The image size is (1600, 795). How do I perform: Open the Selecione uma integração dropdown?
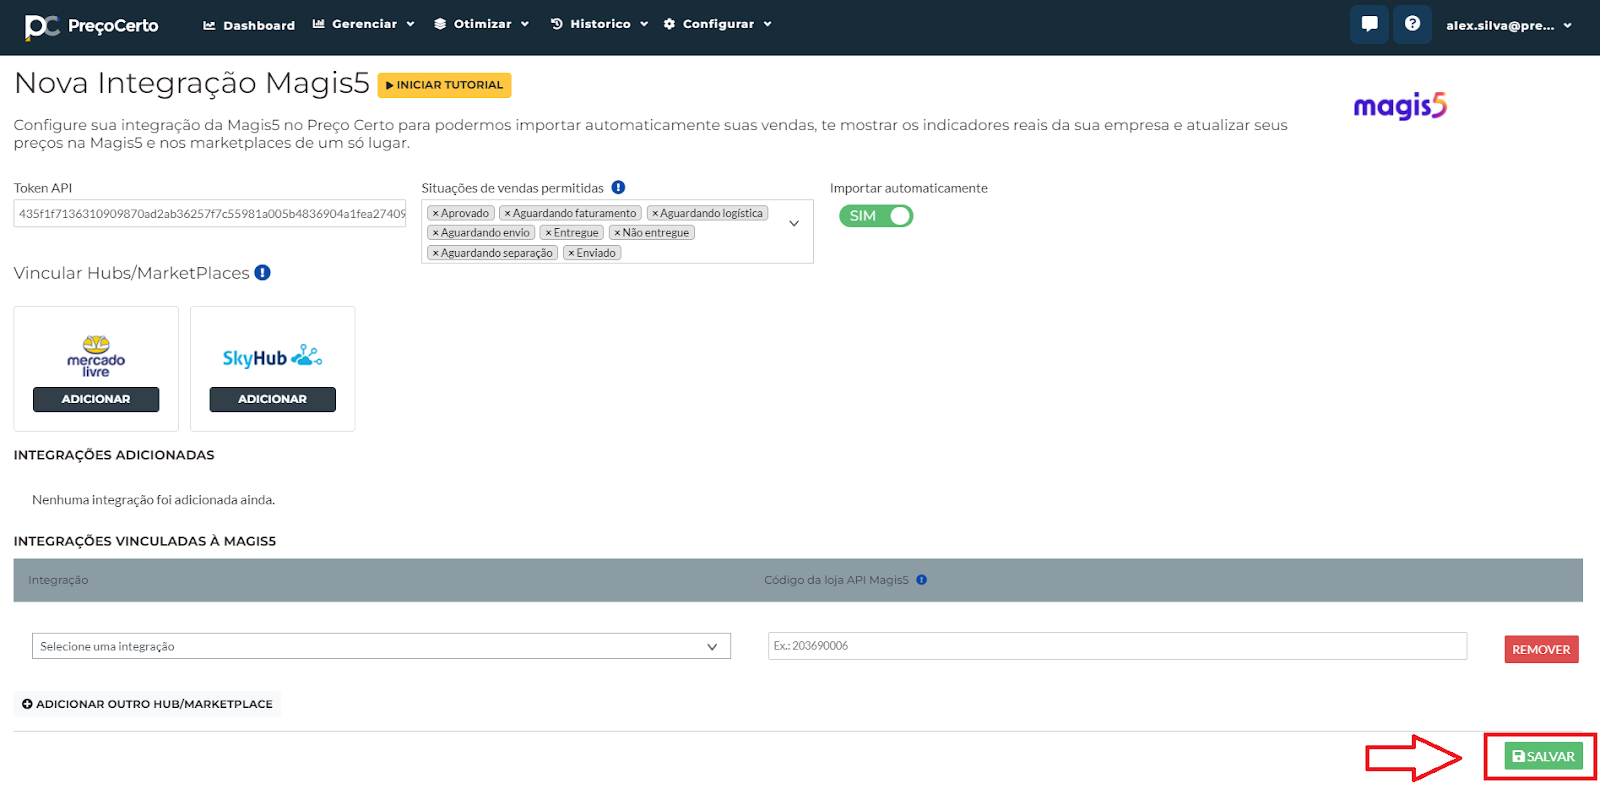[x=381, y=646]
